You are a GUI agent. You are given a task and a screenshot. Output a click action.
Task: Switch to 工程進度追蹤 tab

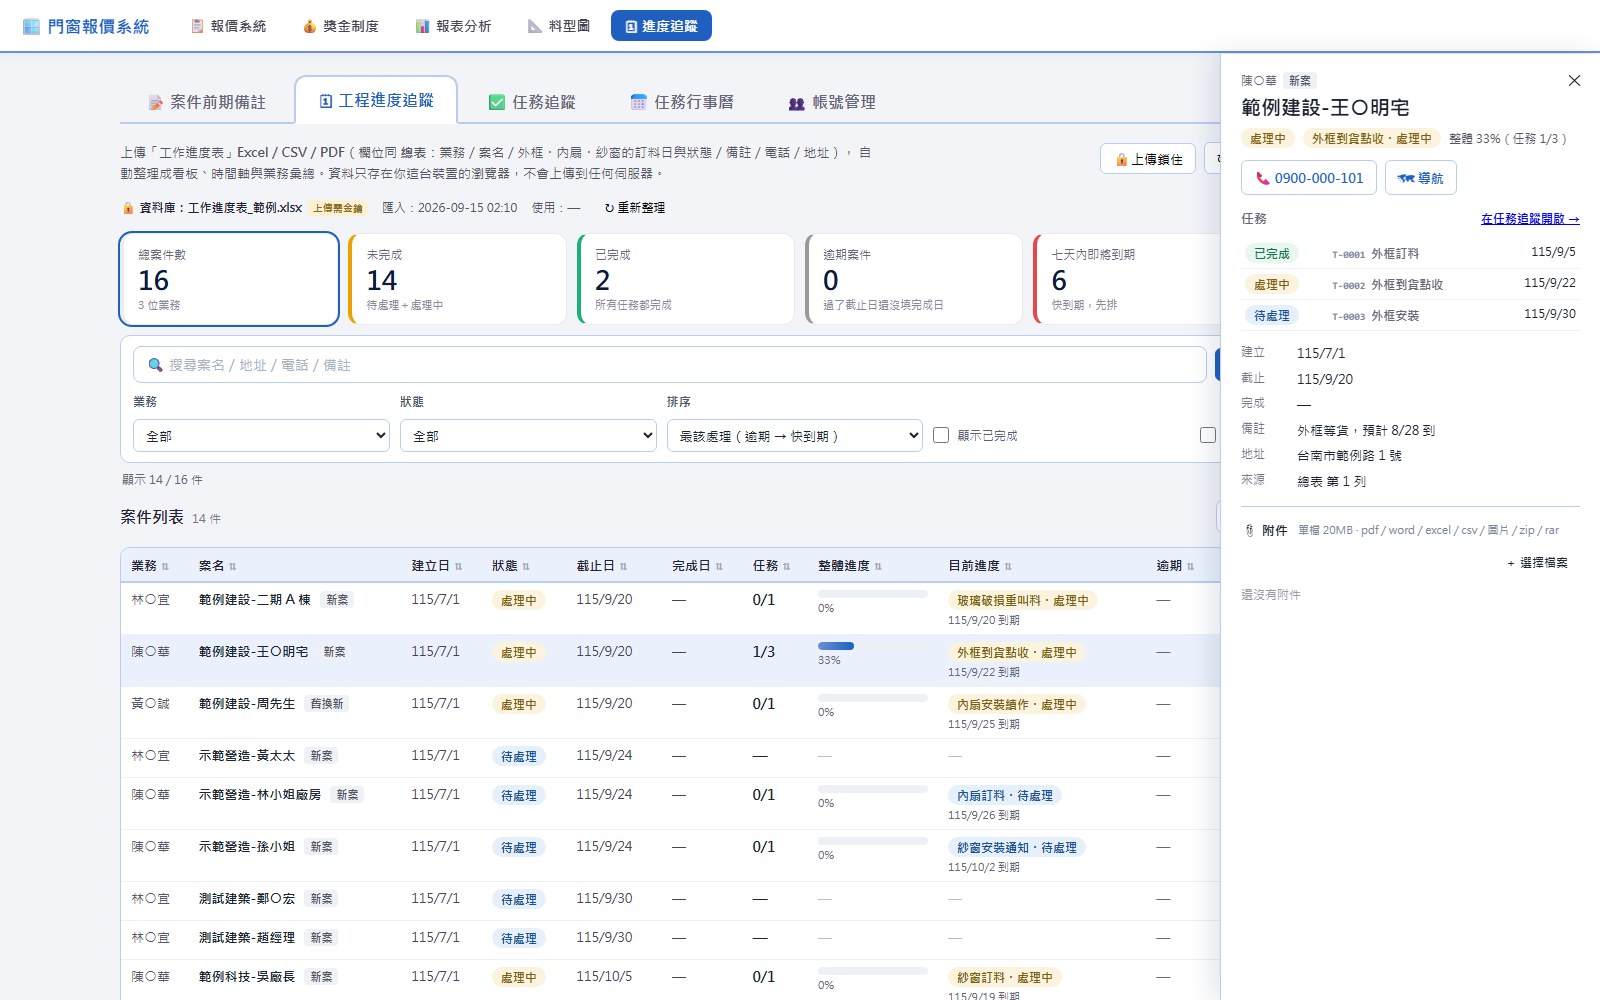376,100
